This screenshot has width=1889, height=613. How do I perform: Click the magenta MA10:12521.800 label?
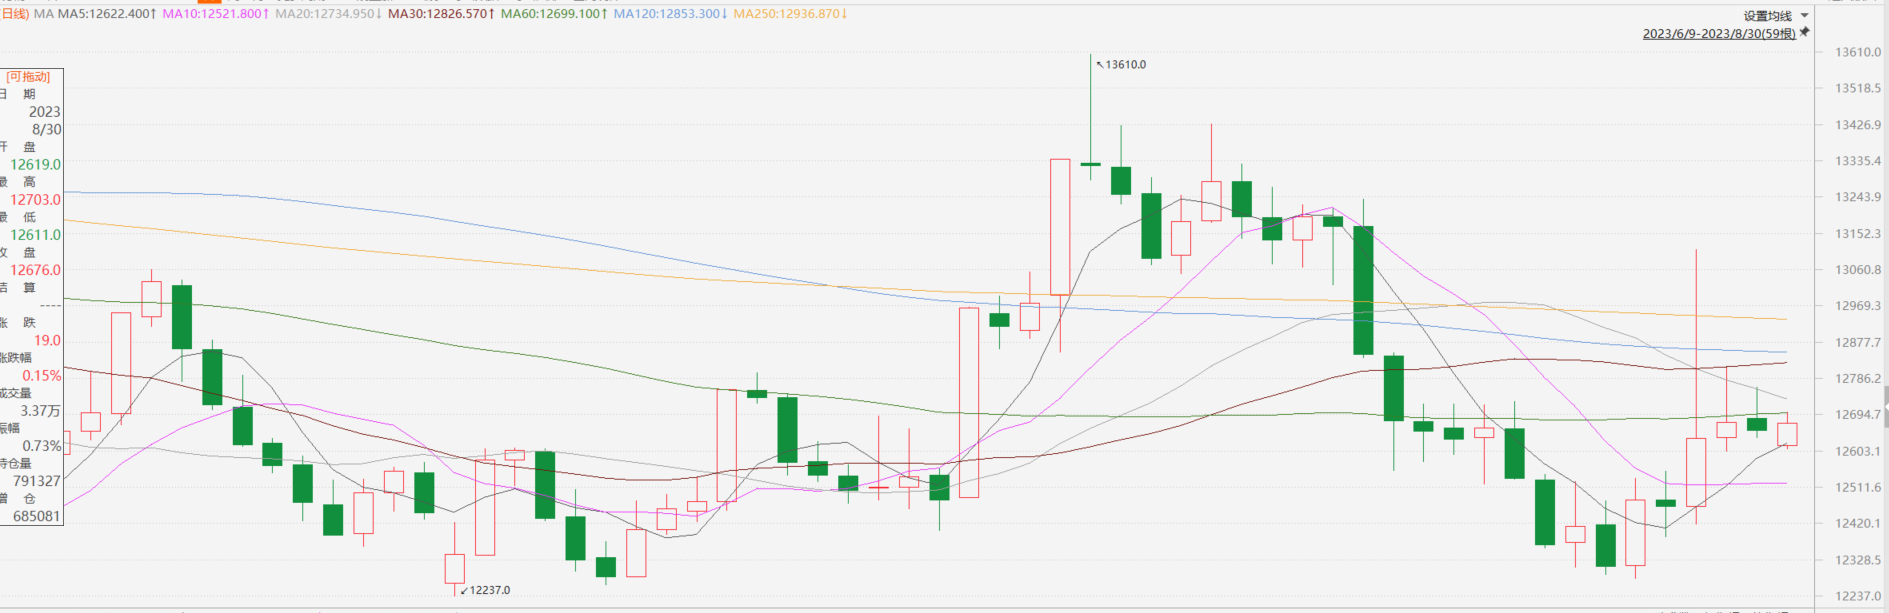tap(215, 14)
